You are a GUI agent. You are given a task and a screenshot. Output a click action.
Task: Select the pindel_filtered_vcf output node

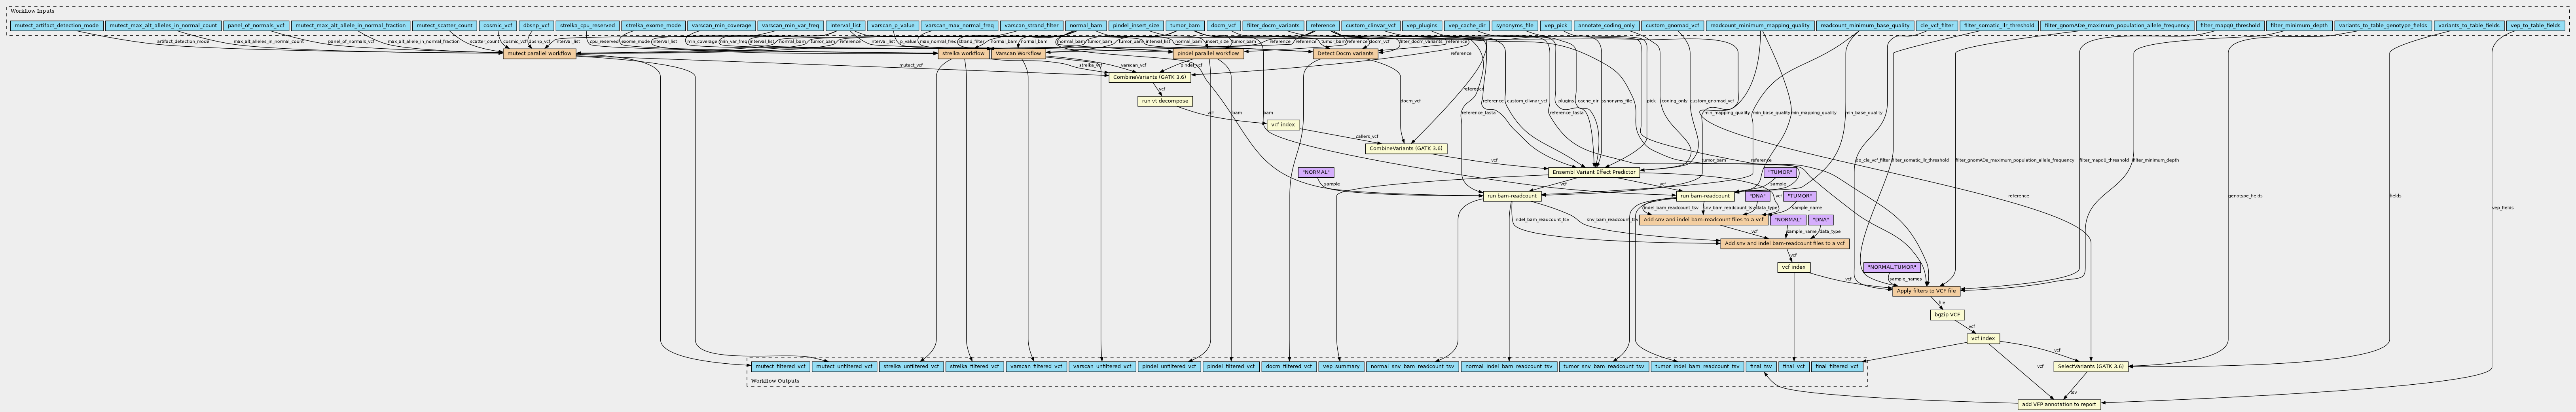(1231, 366)
